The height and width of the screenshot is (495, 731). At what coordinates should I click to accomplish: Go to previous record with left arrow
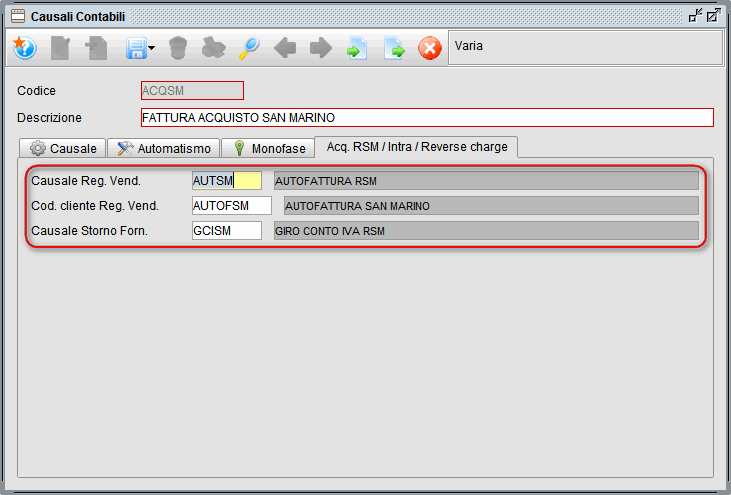[285, 48]
